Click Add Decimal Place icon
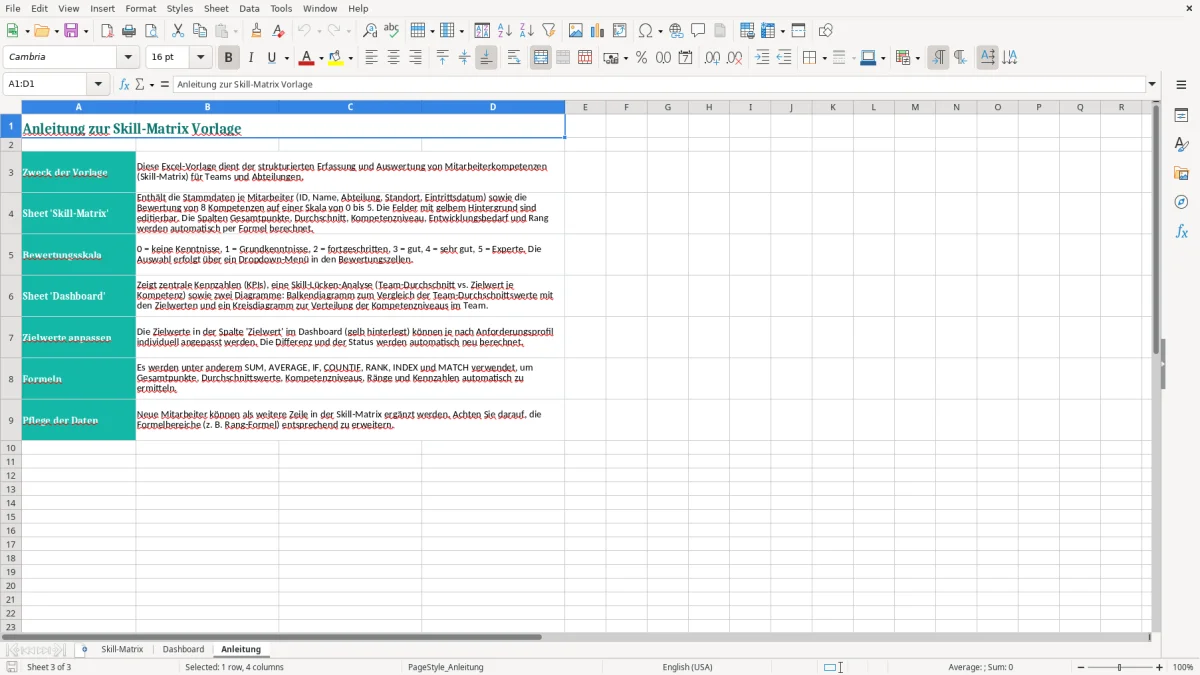Viewport: 1200px width, 675px height. tap(712, 58)
